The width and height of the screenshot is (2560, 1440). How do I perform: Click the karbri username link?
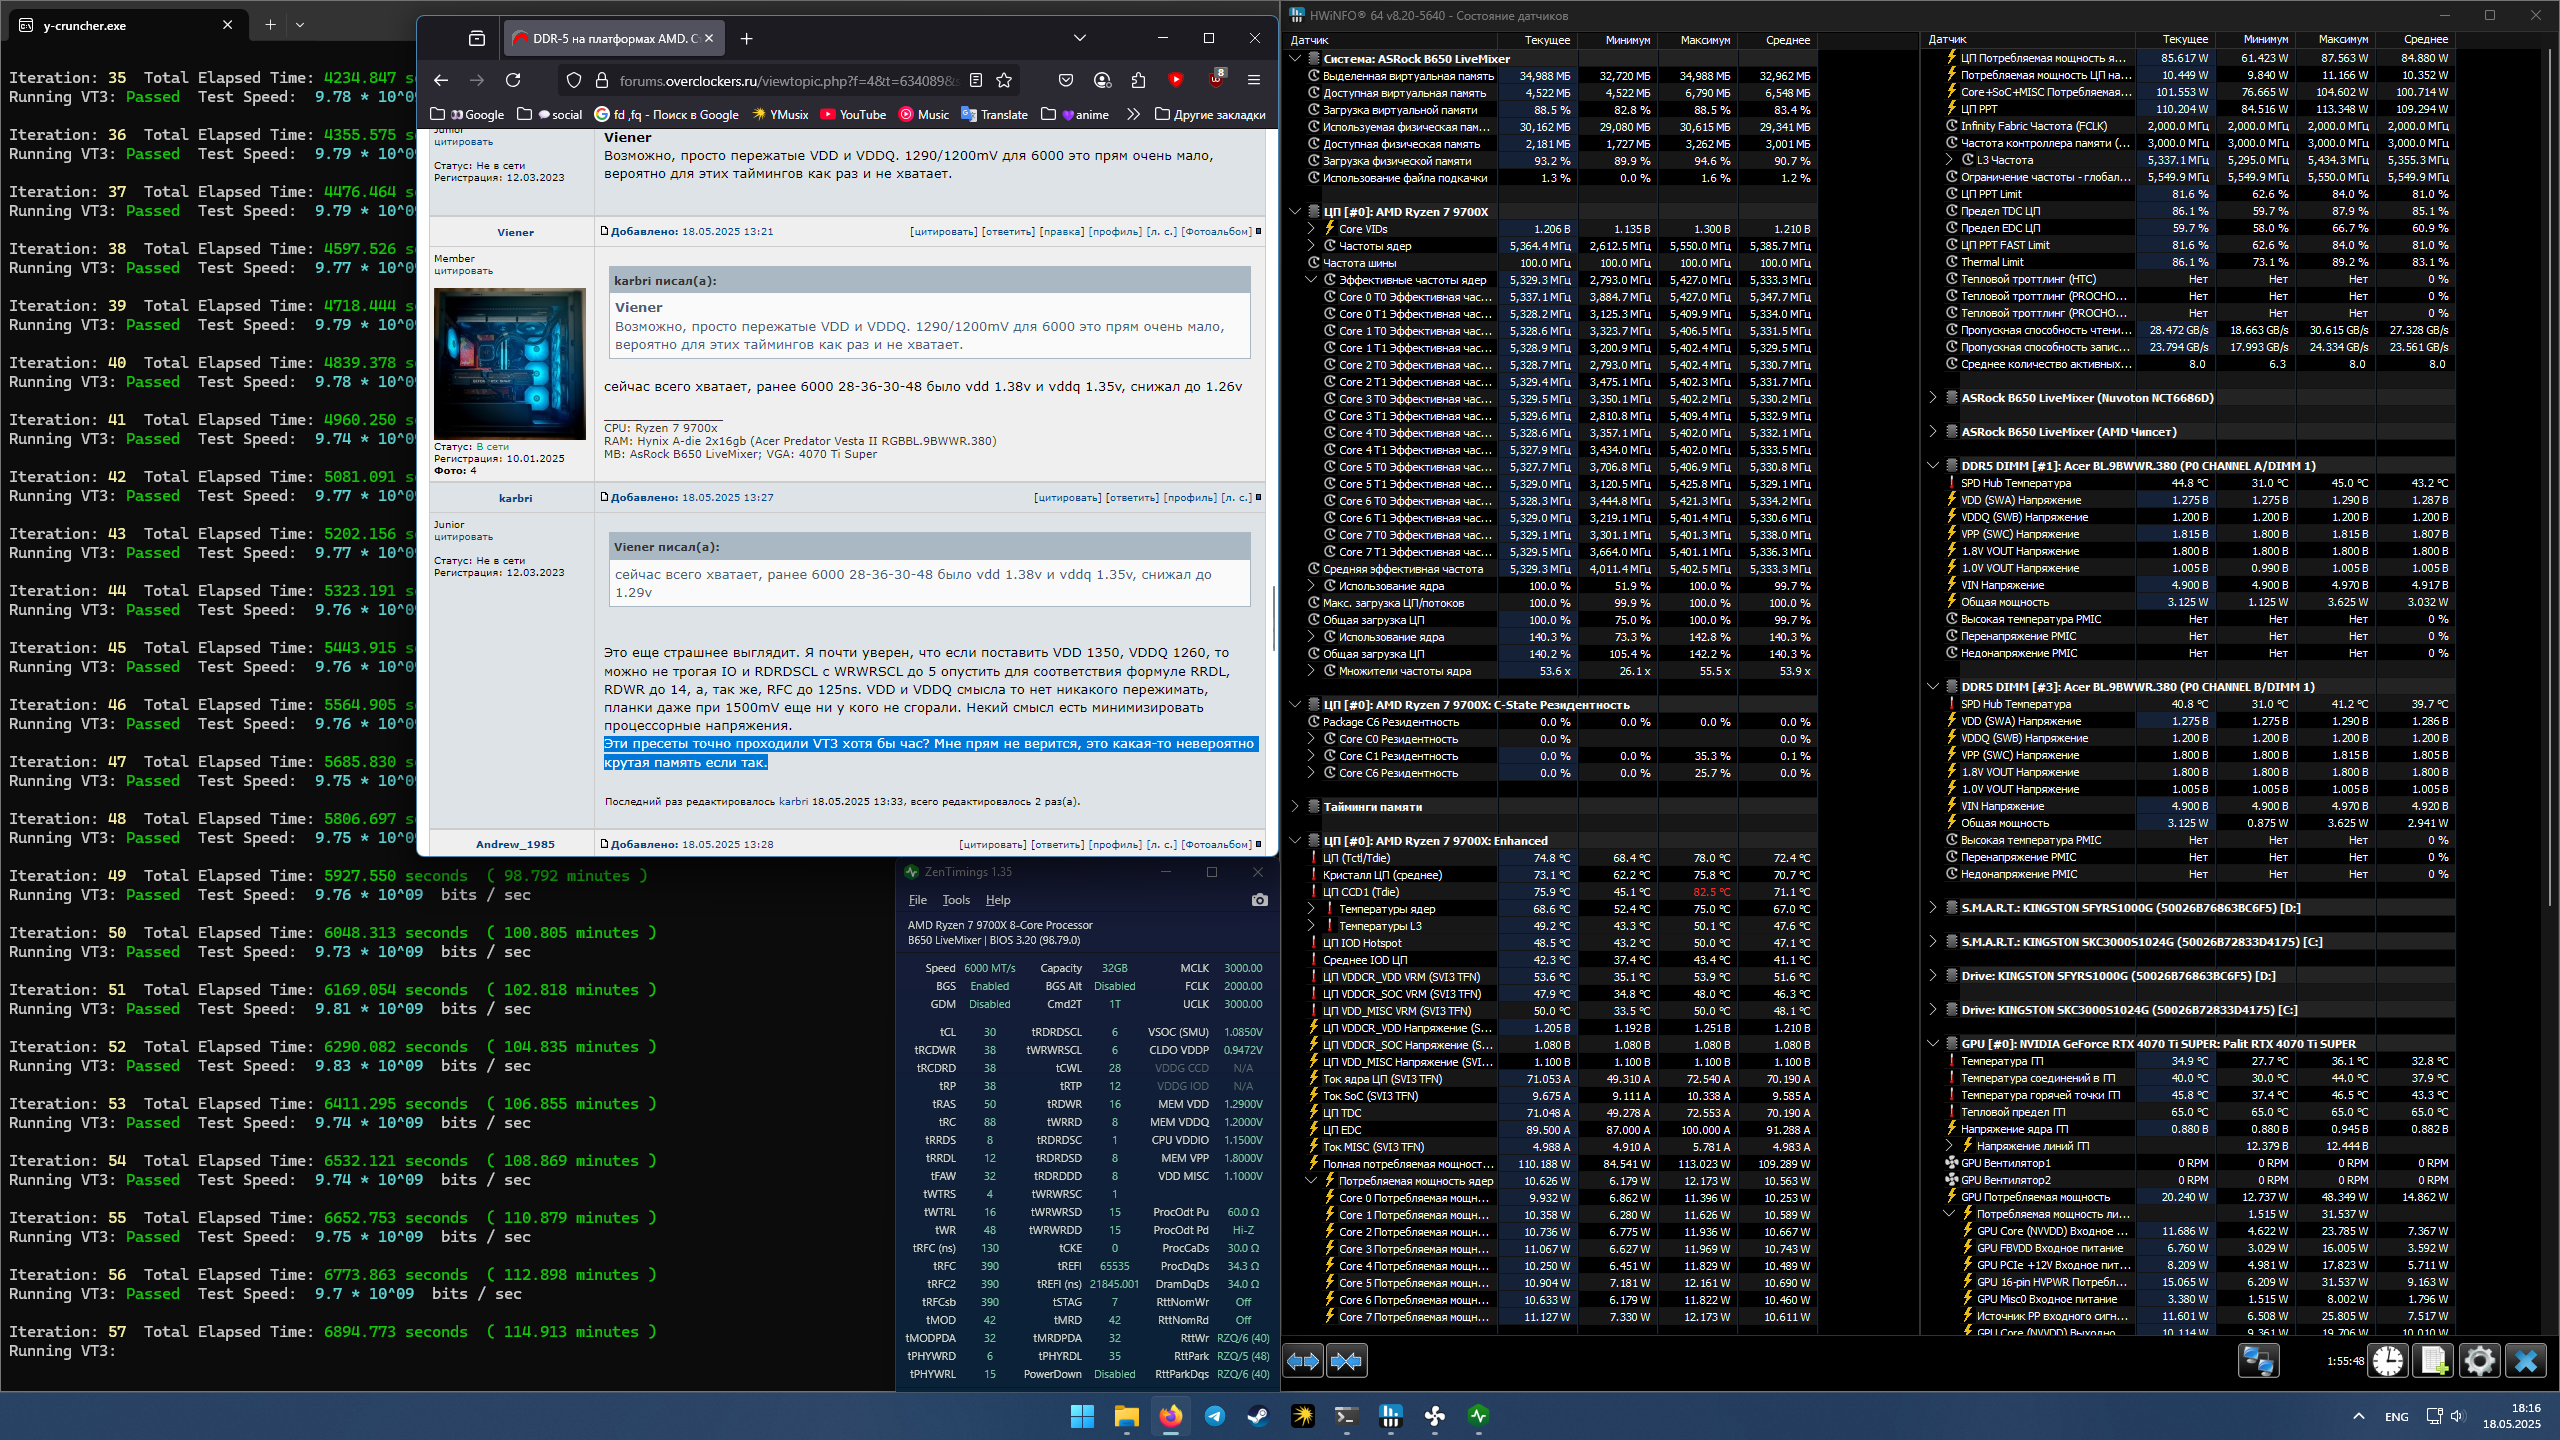(515, 498)
